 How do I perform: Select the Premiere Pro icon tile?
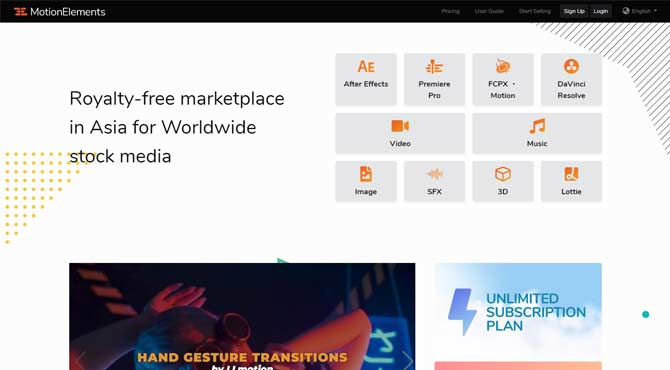[434, 79]
